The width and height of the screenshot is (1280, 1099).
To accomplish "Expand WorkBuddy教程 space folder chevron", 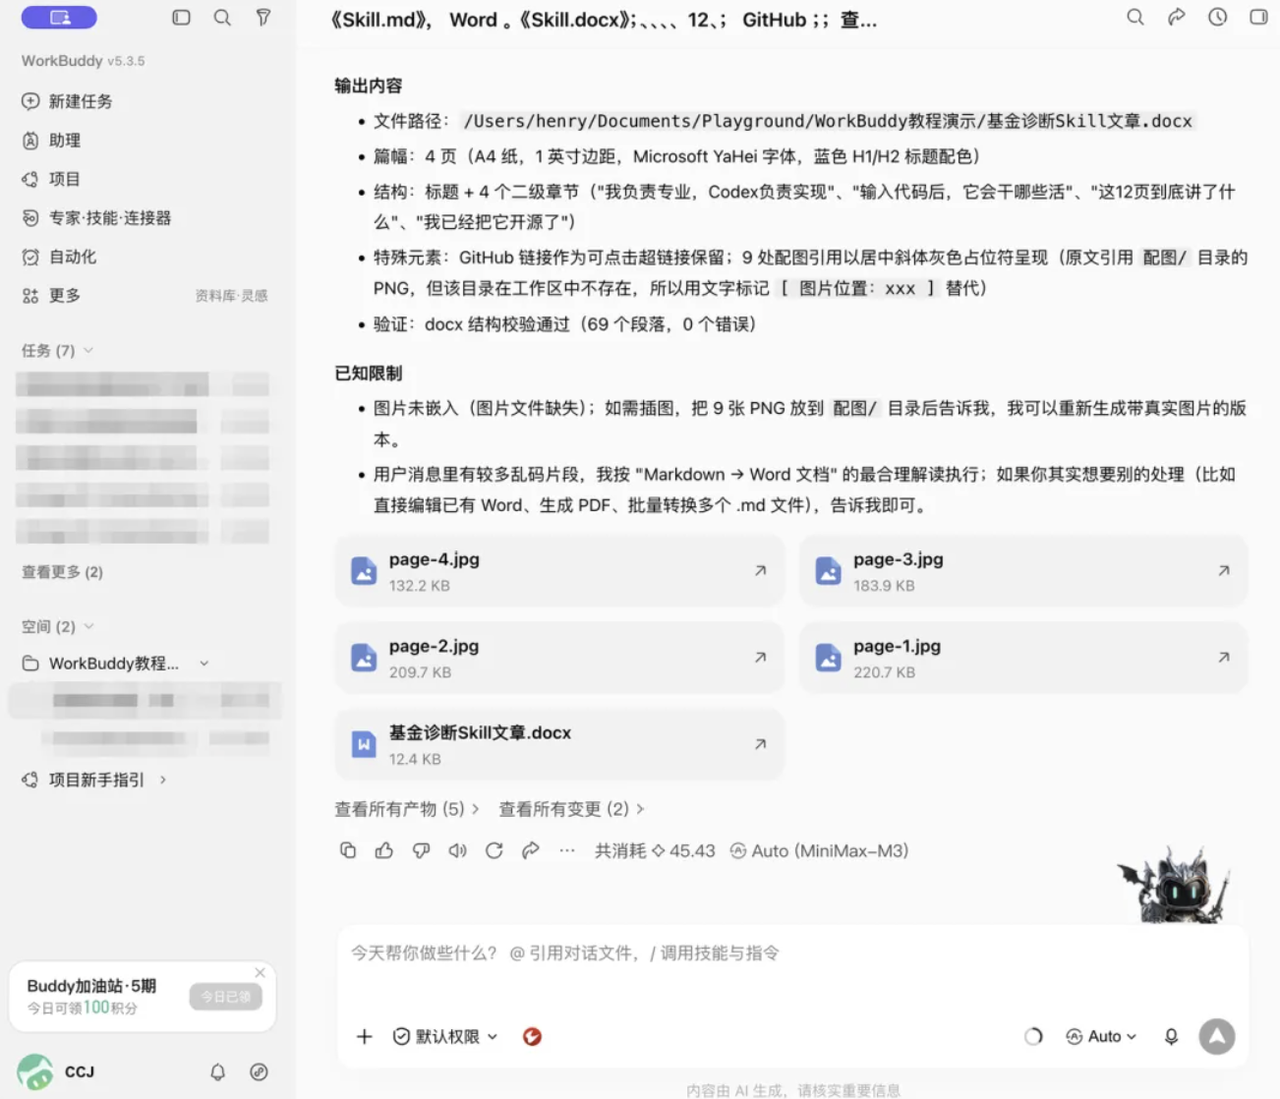I will 204,663.
